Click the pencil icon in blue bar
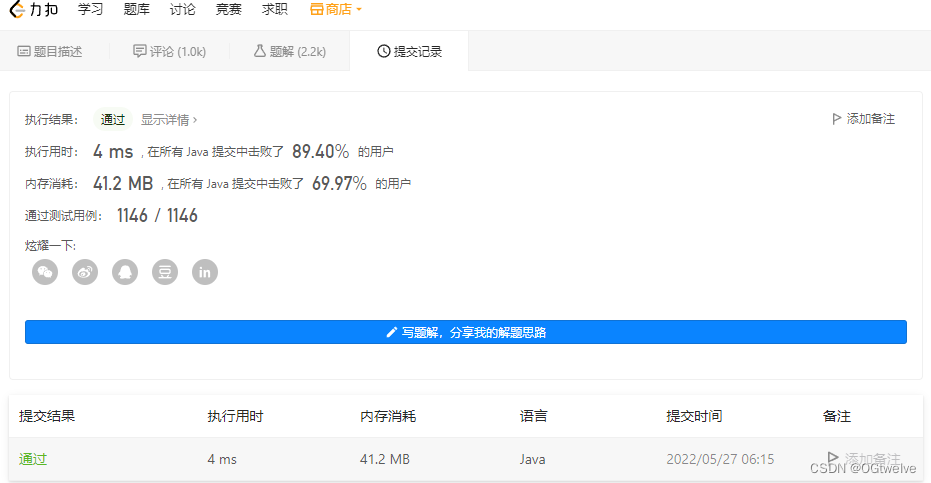The width and height of the screenshot is (931, 483). (391, 332)
